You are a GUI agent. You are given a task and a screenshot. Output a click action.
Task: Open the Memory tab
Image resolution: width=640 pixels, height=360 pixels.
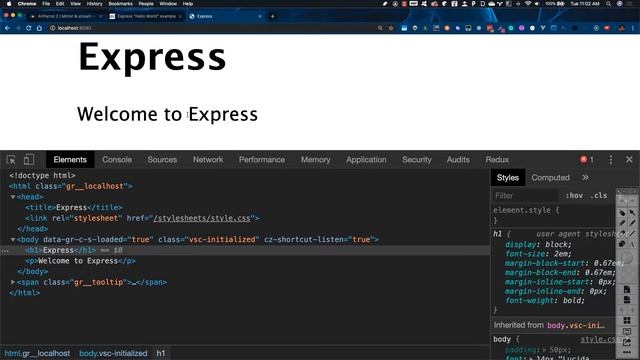pyautogui.click(x=316, y=160)
